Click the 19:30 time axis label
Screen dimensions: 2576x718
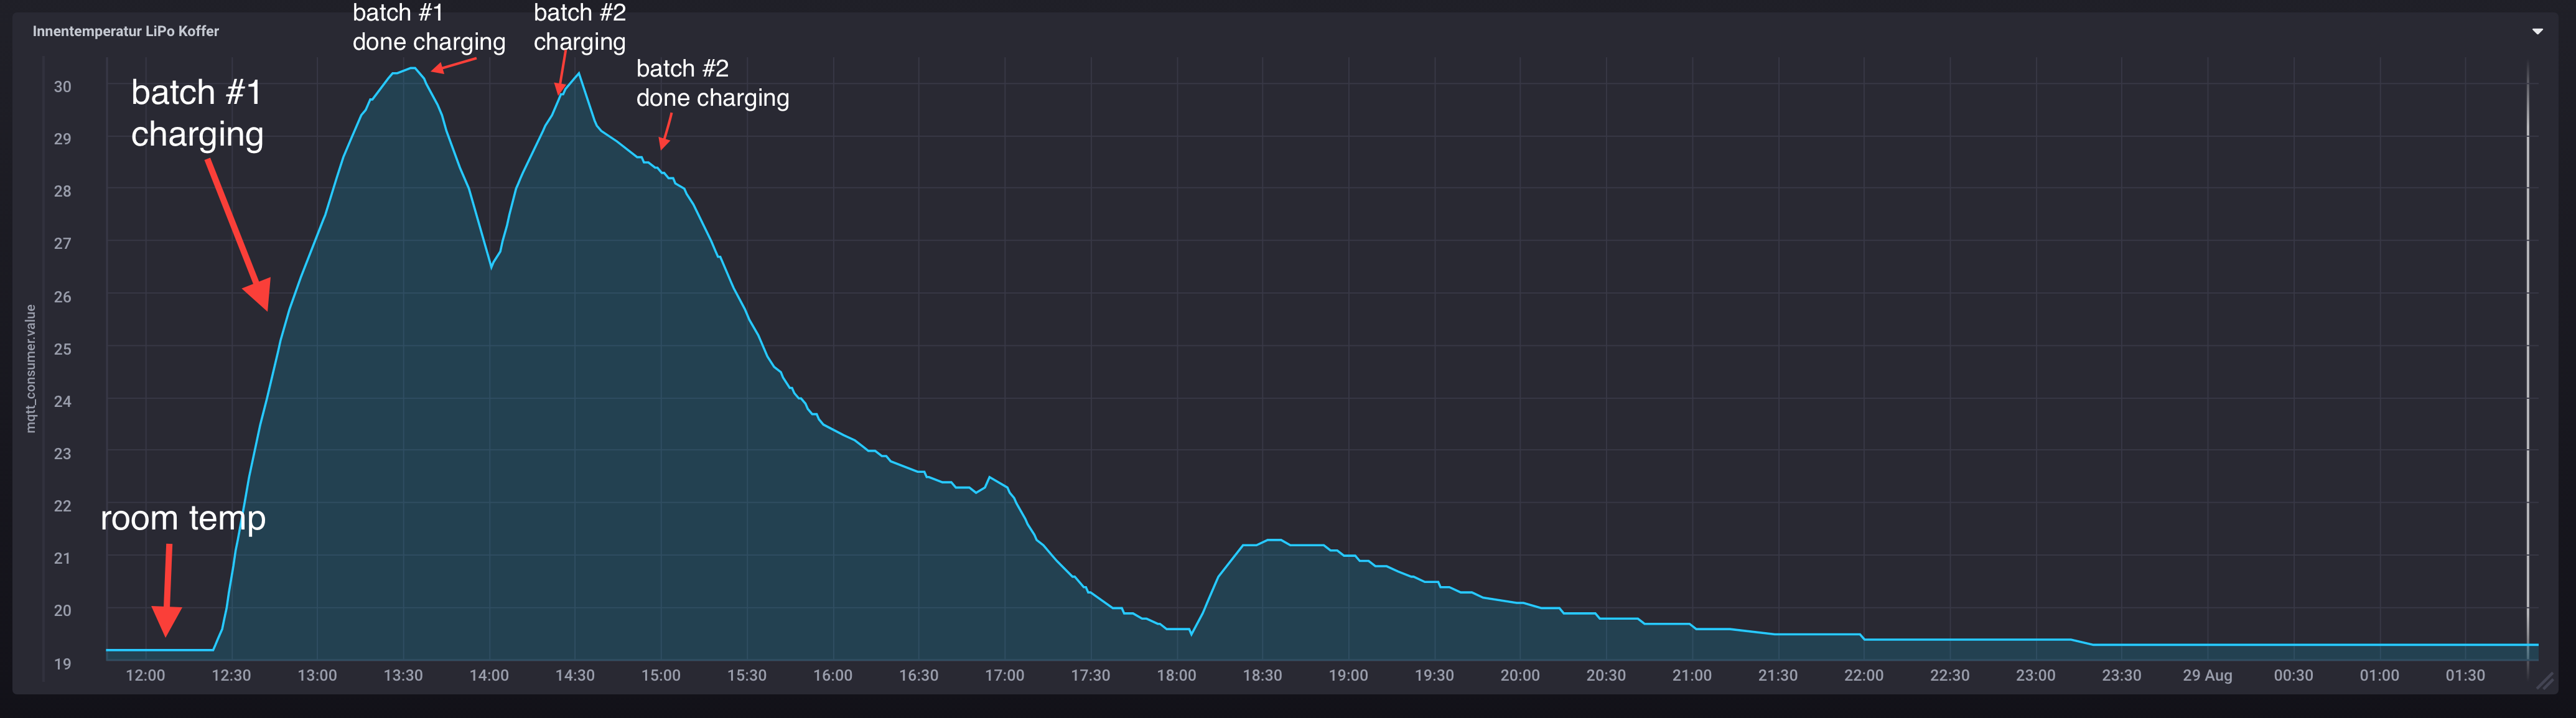click(1434, 675)
